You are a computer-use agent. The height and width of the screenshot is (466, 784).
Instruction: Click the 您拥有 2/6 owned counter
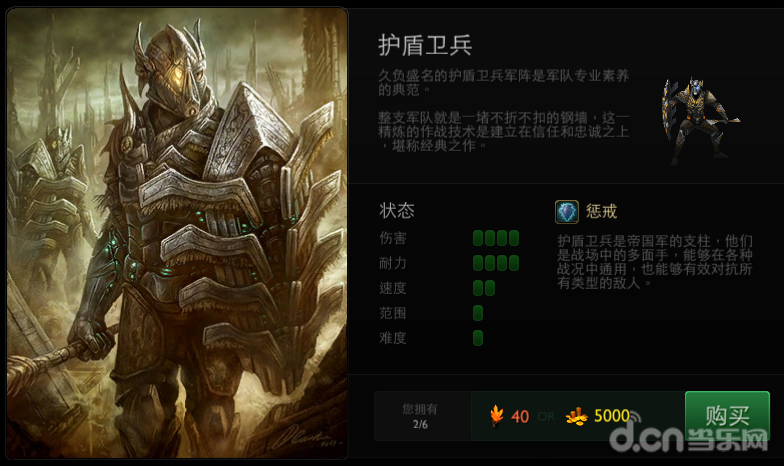click(x=420, y=416)
